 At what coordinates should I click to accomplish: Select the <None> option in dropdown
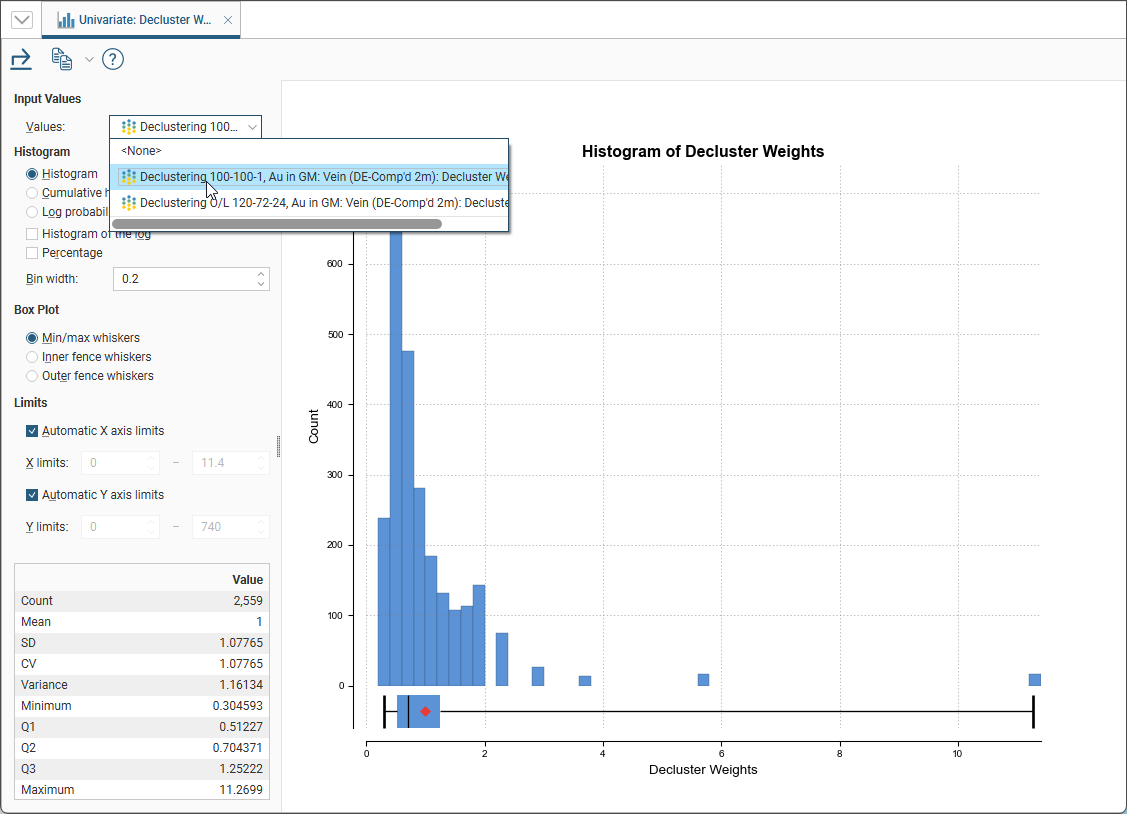tap(141, 151)
